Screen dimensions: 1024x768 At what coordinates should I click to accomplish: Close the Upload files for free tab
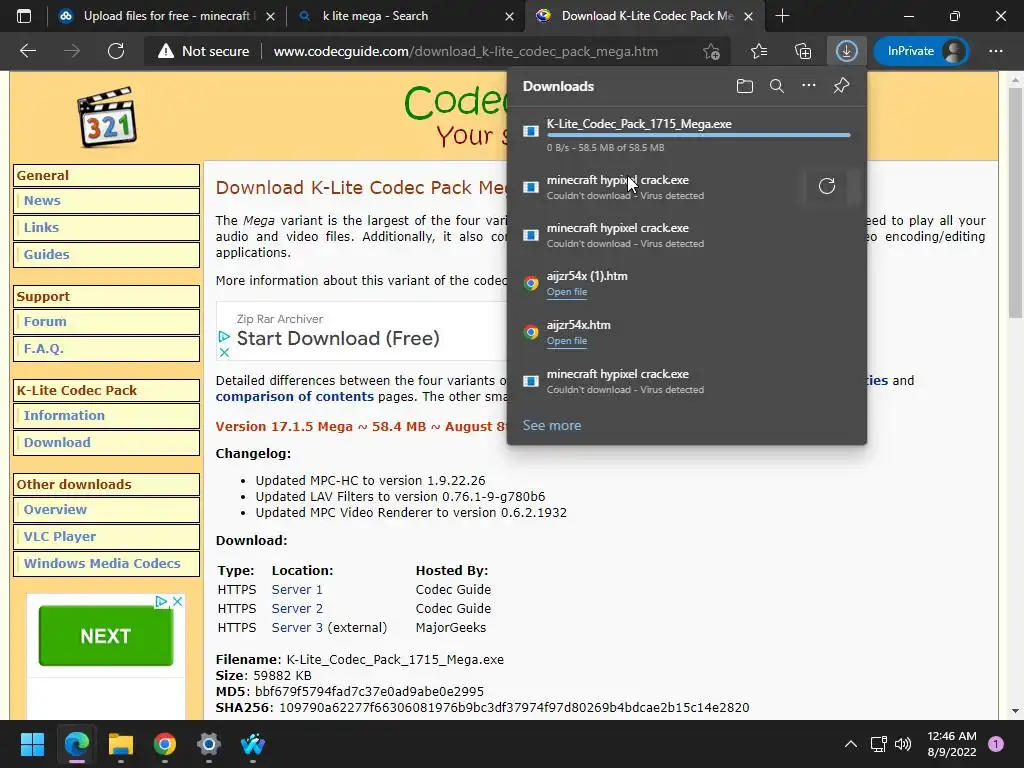[270, 16]
